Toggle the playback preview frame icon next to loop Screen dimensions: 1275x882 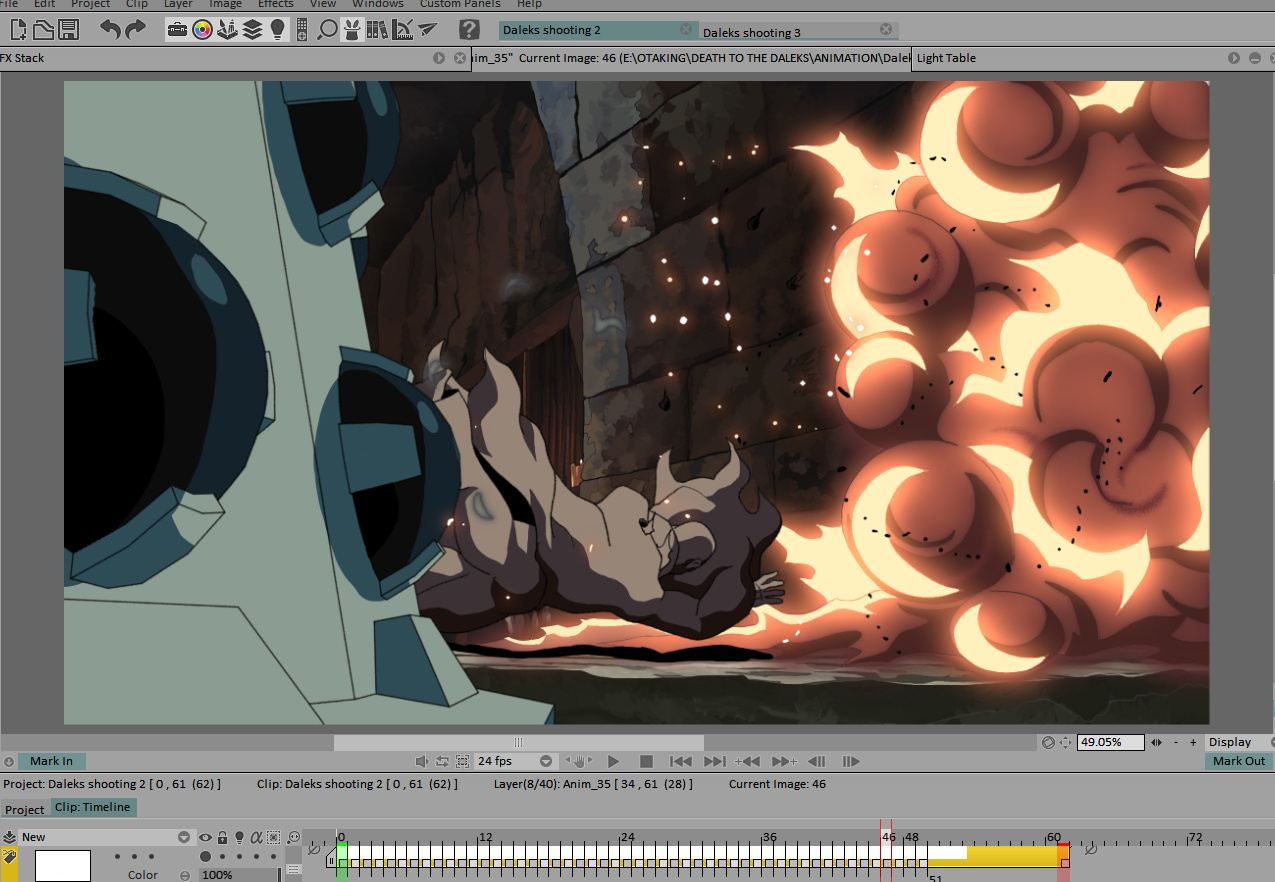point(462,761)
